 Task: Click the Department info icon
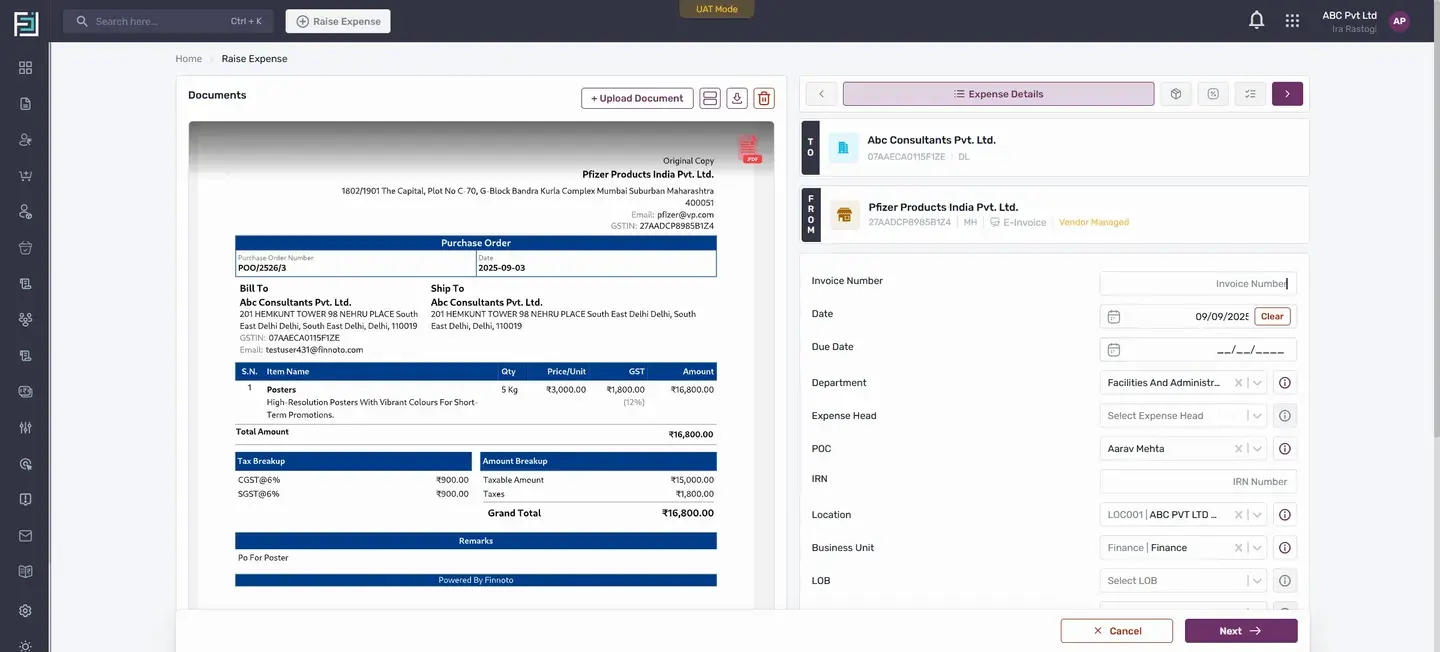[1285, 383]
